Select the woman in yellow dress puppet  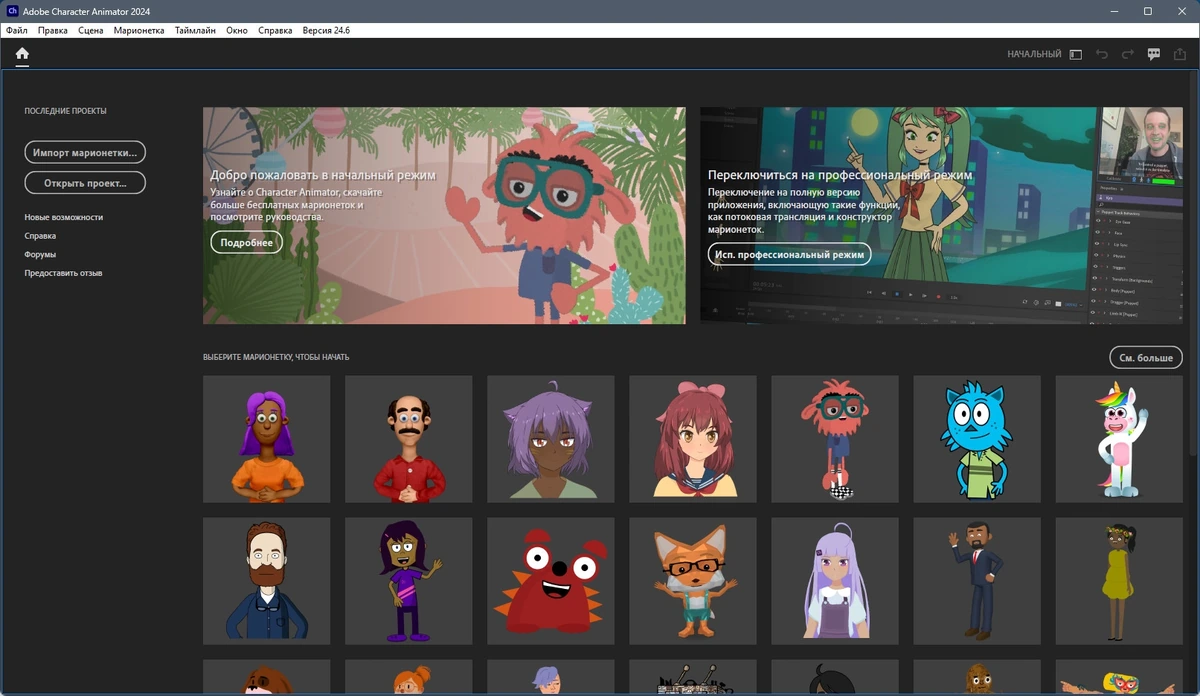point(1119,581)
